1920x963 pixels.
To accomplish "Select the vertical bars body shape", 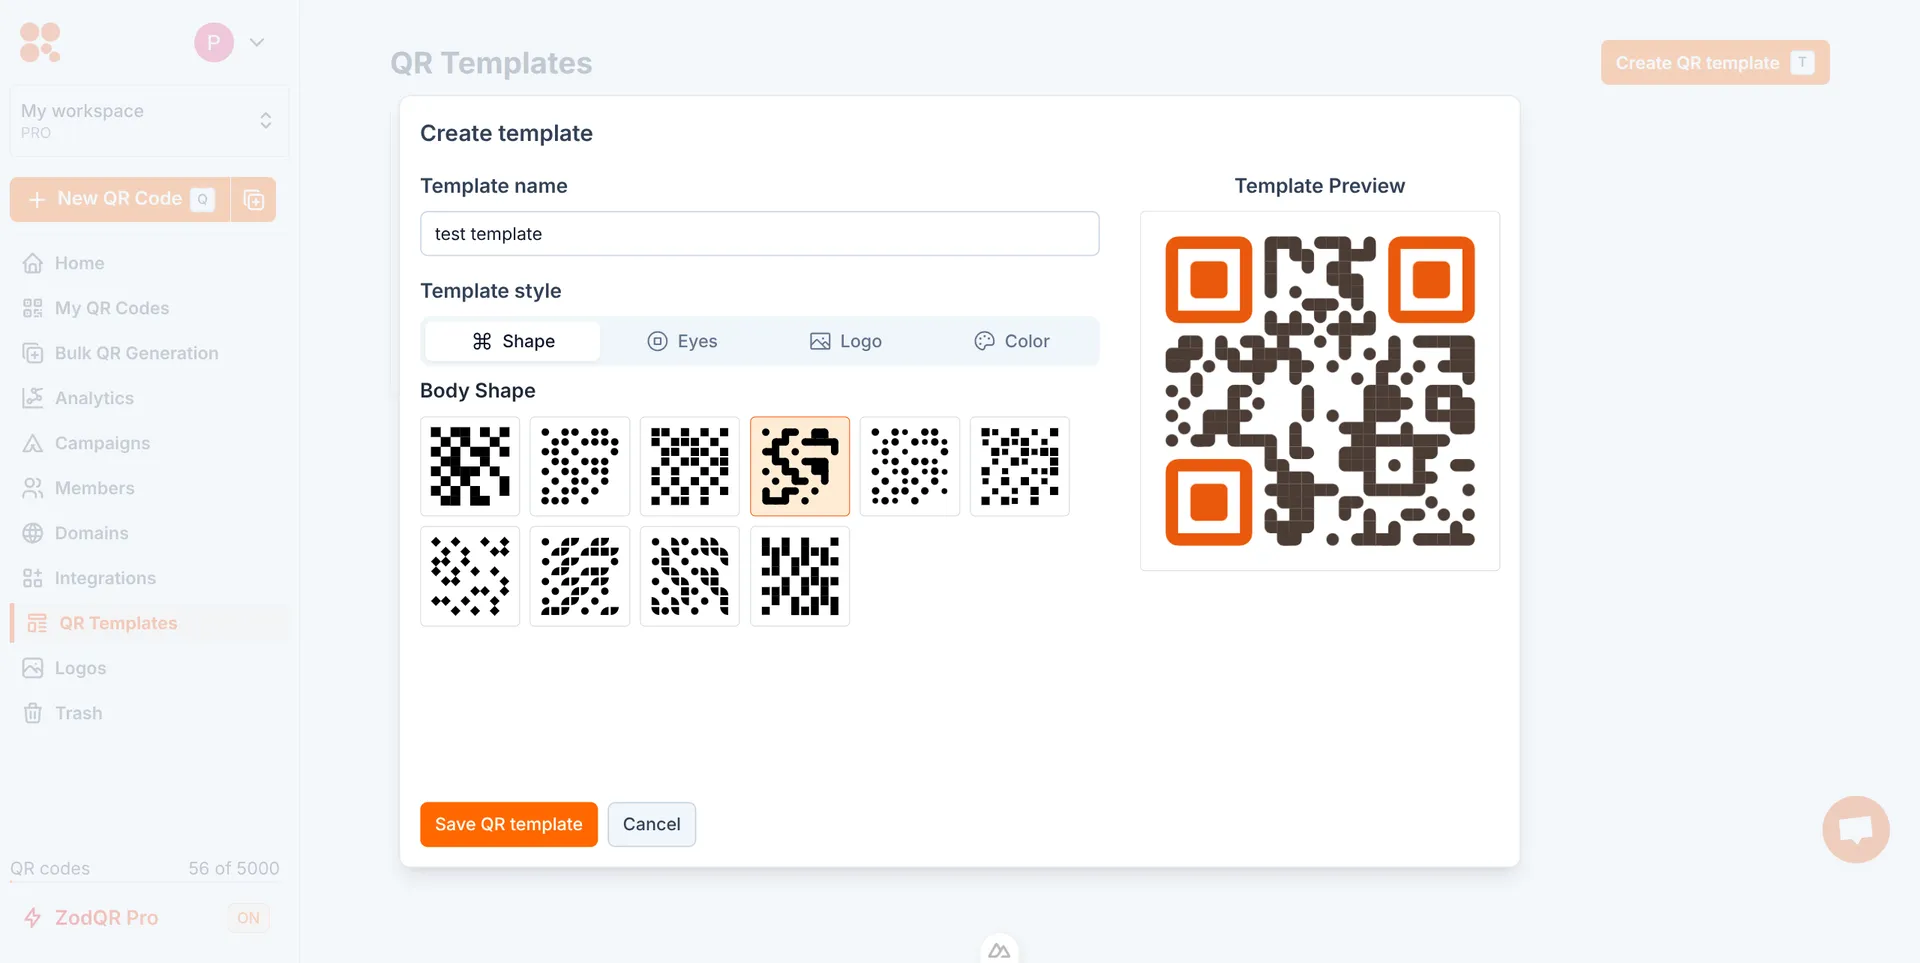I will pyautogui.click(x=800, y=576).
